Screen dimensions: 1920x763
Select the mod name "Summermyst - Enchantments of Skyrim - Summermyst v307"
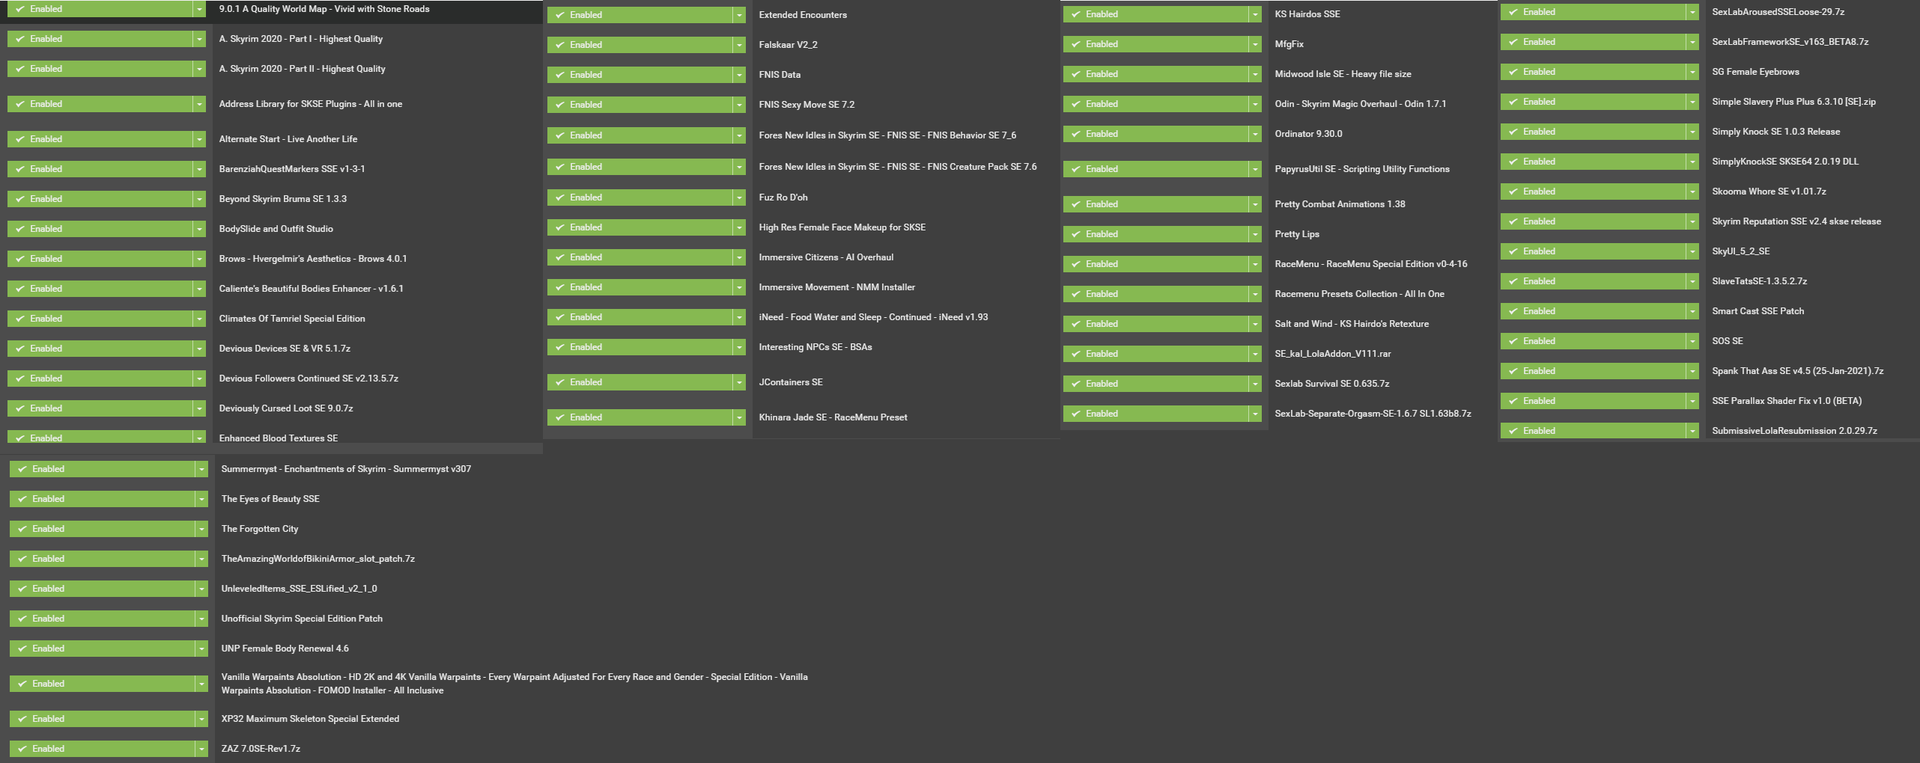pos(346,469)
